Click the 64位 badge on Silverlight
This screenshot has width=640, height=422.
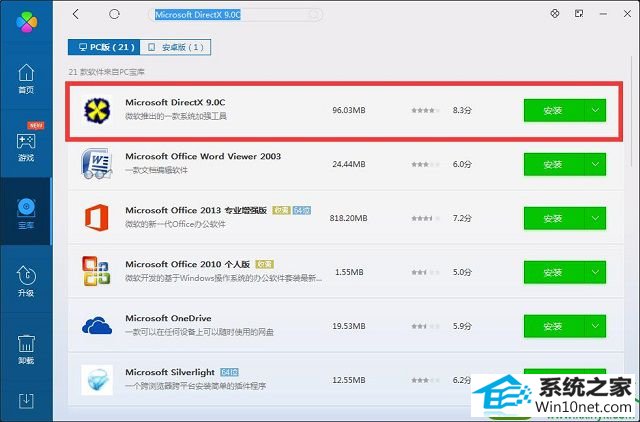[229, 372]
